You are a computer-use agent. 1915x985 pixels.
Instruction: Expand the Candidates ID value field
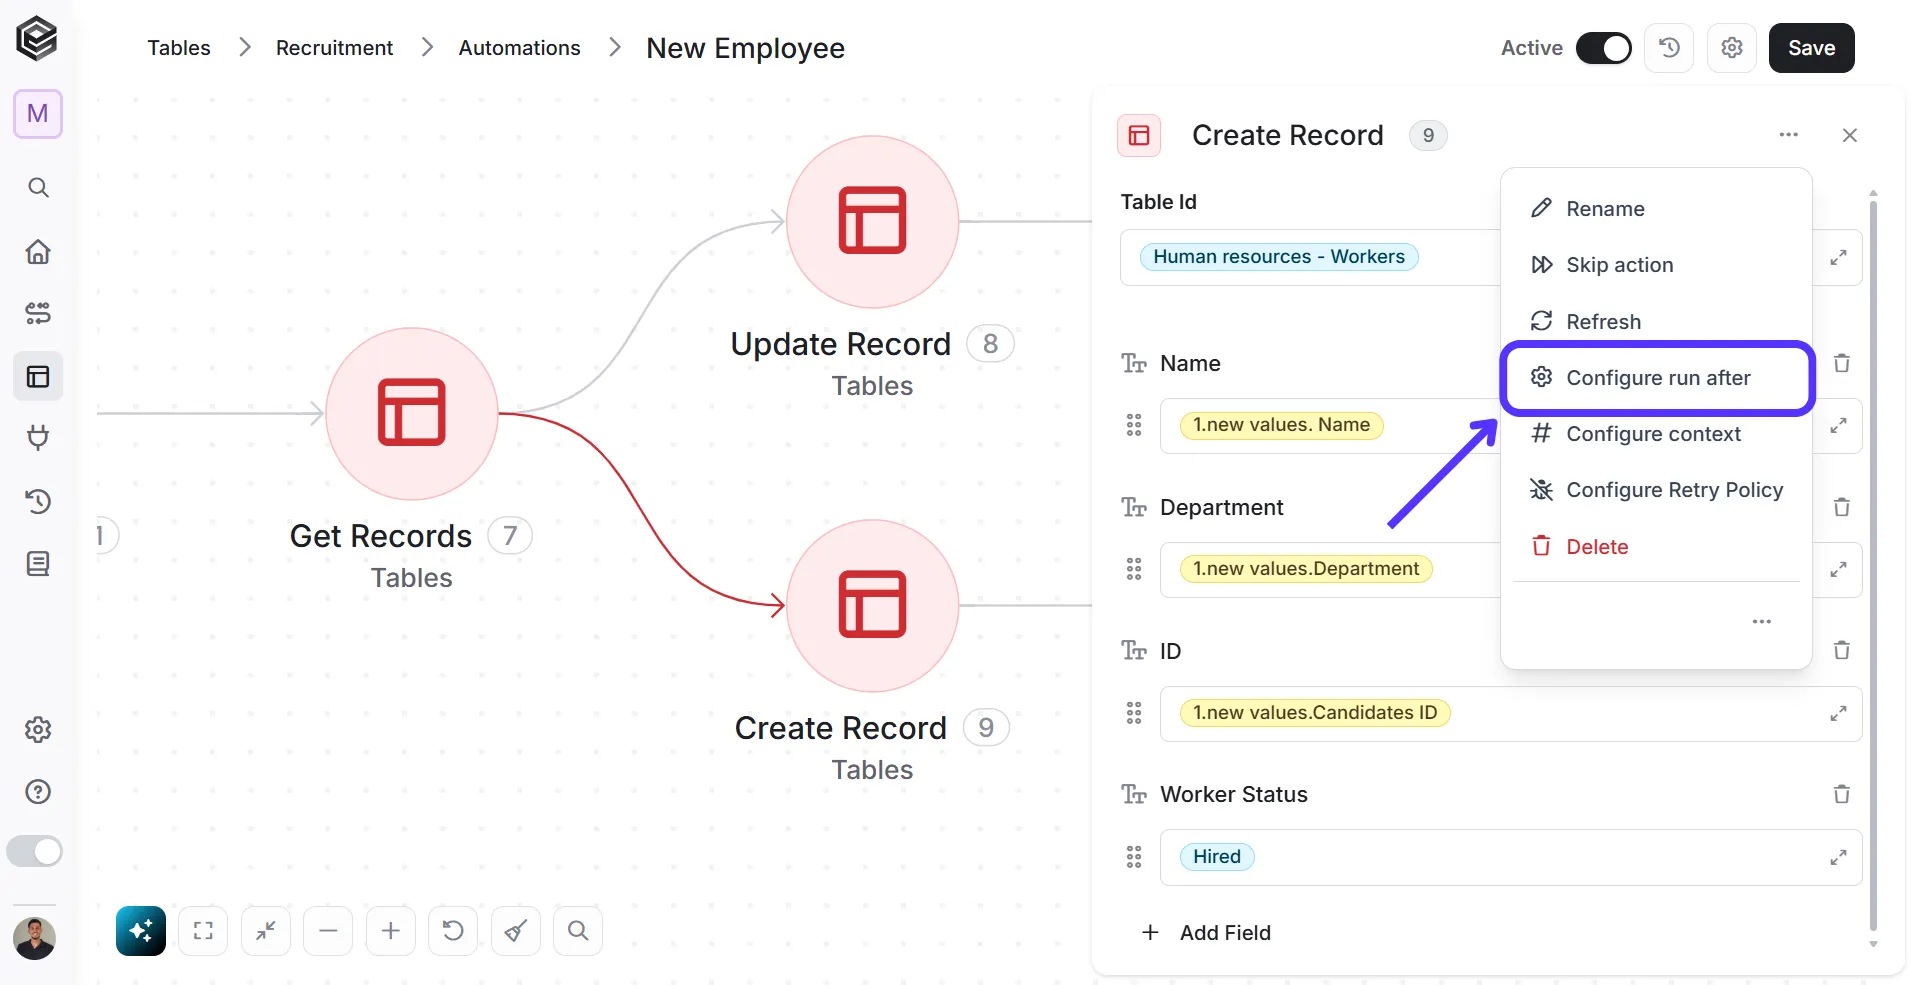tap(1838, 713)
